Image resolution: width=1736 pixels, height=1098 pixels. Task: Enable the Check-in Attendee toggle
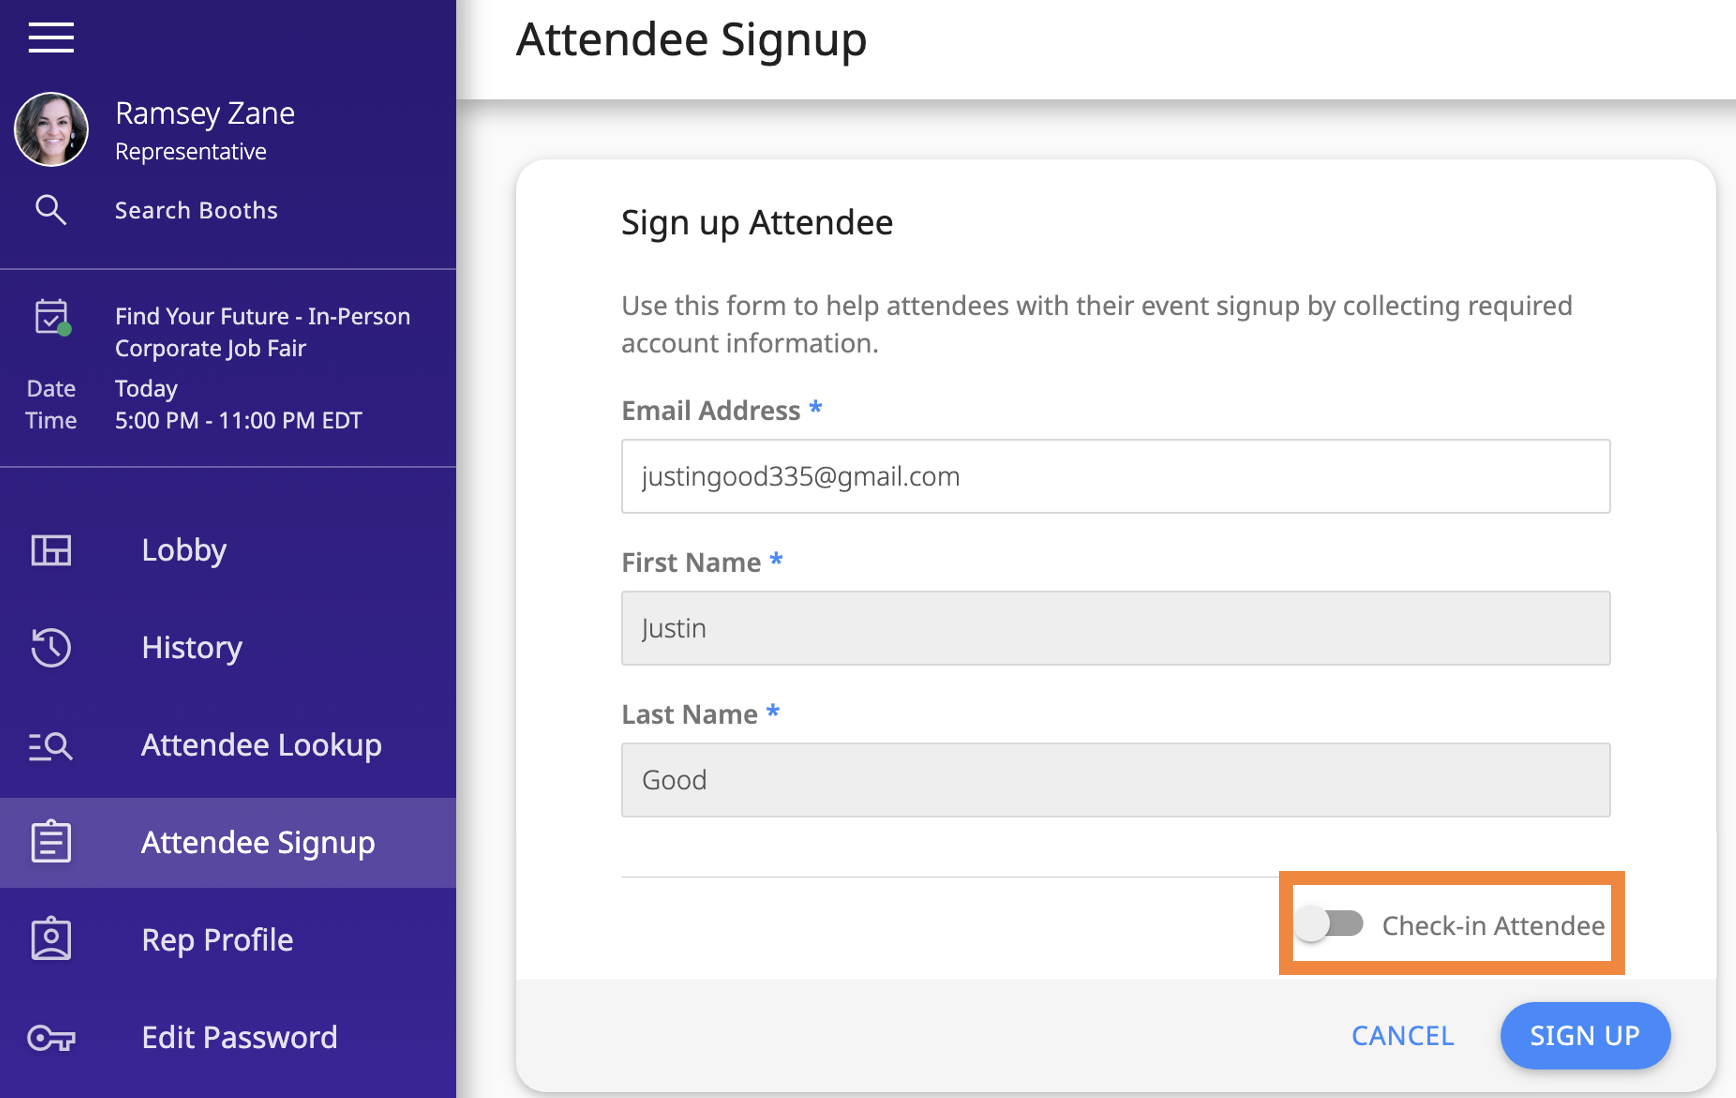tap(1330, 924)
